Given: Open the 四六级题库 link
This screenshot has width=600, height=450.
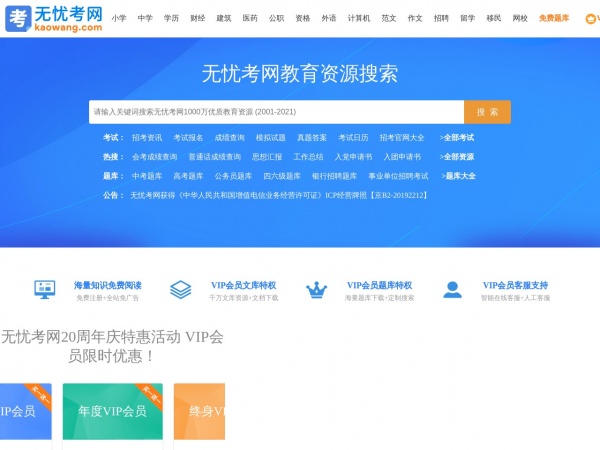Looking at the screenshot, I should pos(282,176).
